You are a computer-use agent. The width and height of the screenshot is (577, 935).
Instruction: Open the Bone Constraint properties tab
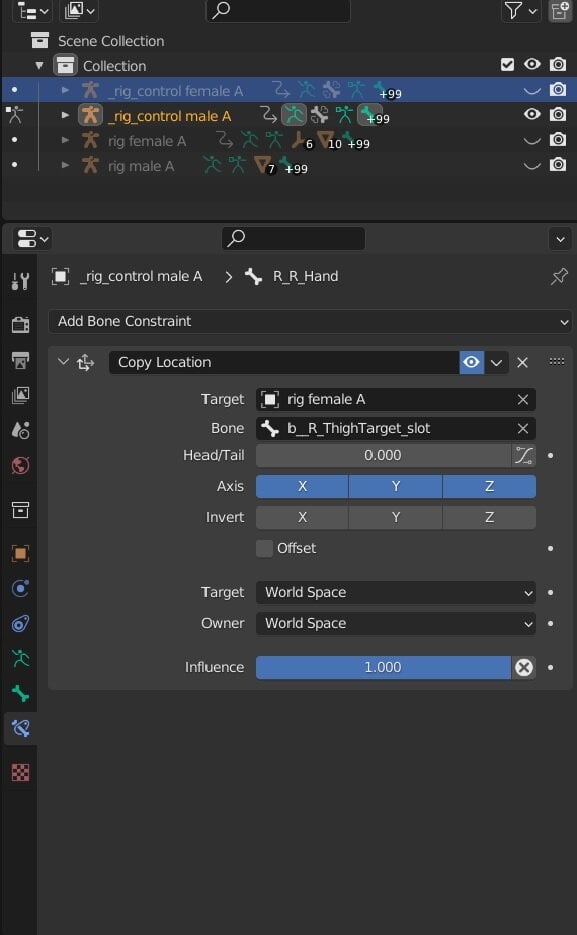coord(20,728)
